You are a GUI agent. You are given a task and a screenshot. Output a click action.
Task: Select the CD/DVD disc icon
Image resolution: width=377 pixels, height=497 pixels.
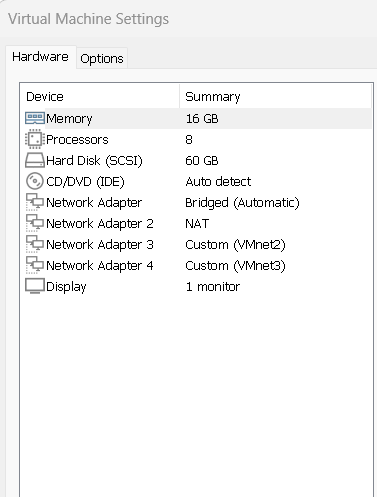(x=35, y=181)
